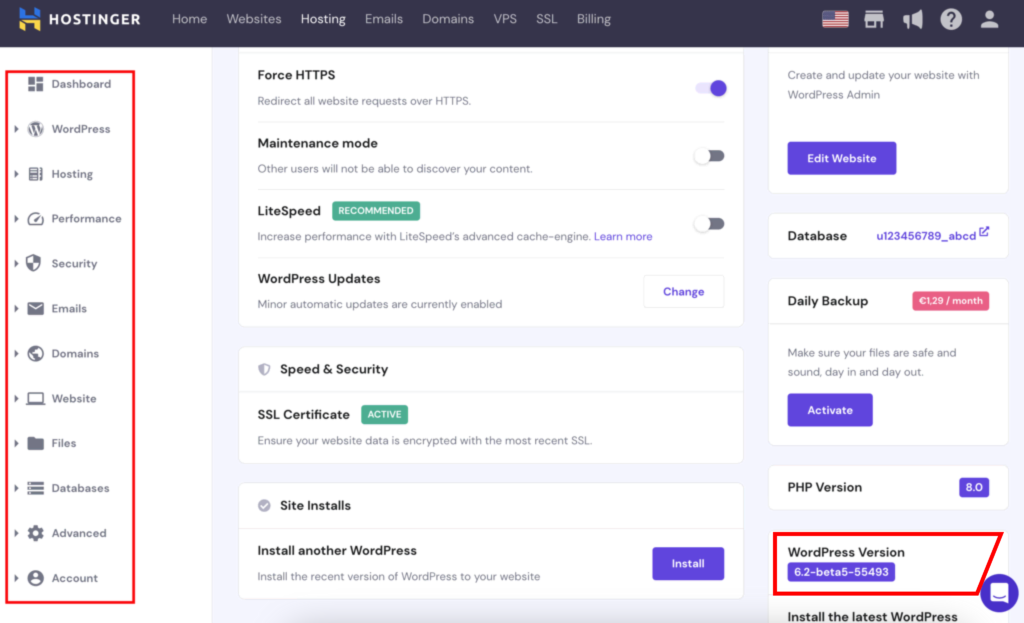Disable the Force HTTPS toggle
Image resolution: width=1024 pixels, height=623 pixels.
[711, 88]
